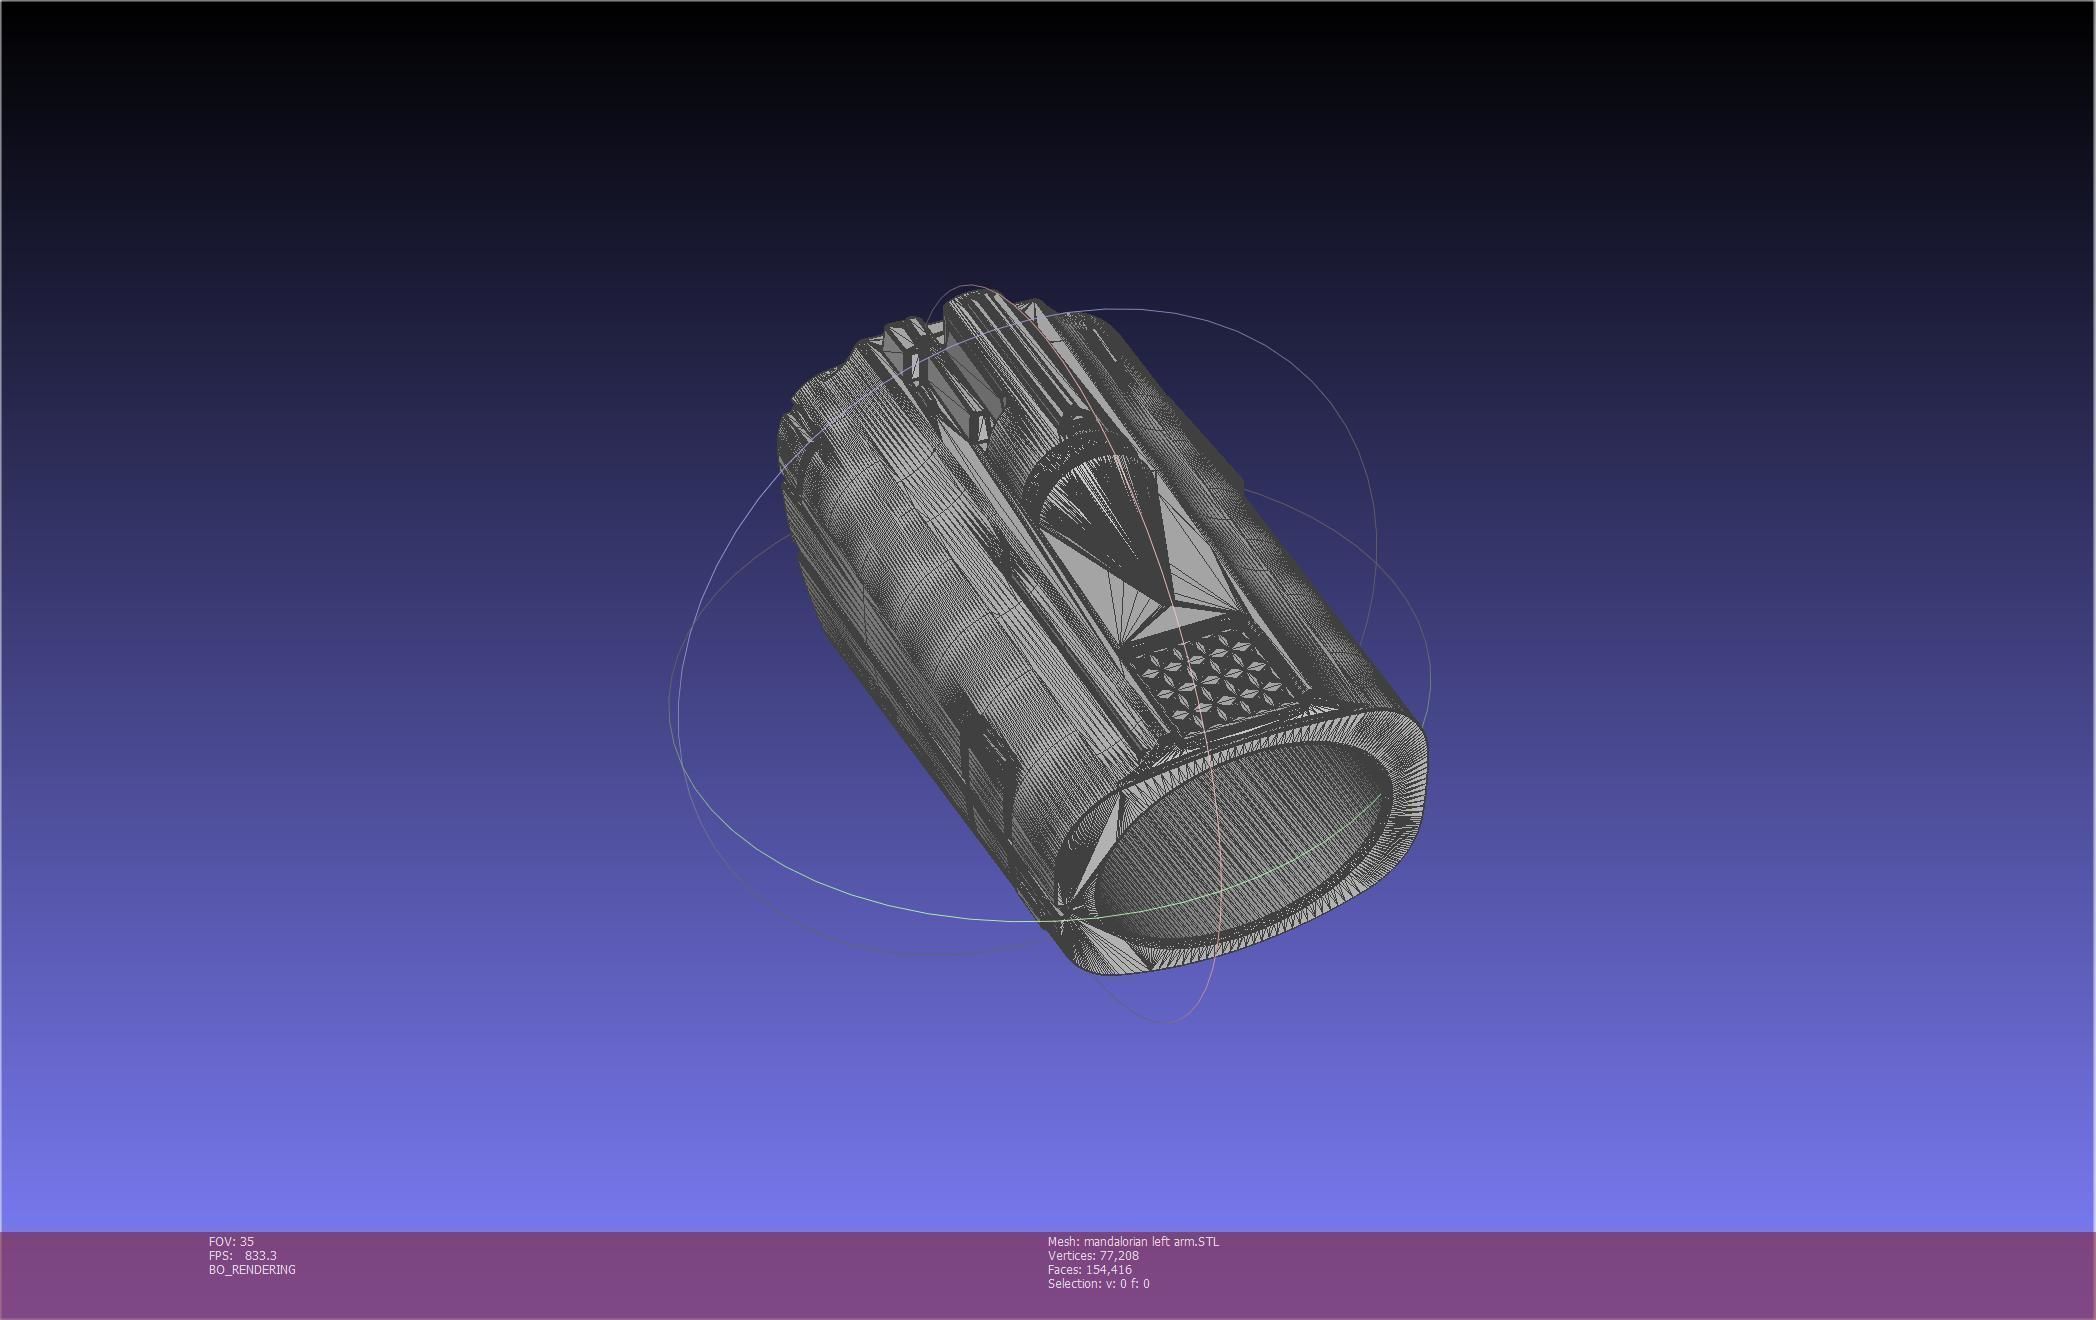This screenshot has height=1320, width=2096.
Task: Click the Faces: 154,416 entry
Action: click(1090, 1269)
